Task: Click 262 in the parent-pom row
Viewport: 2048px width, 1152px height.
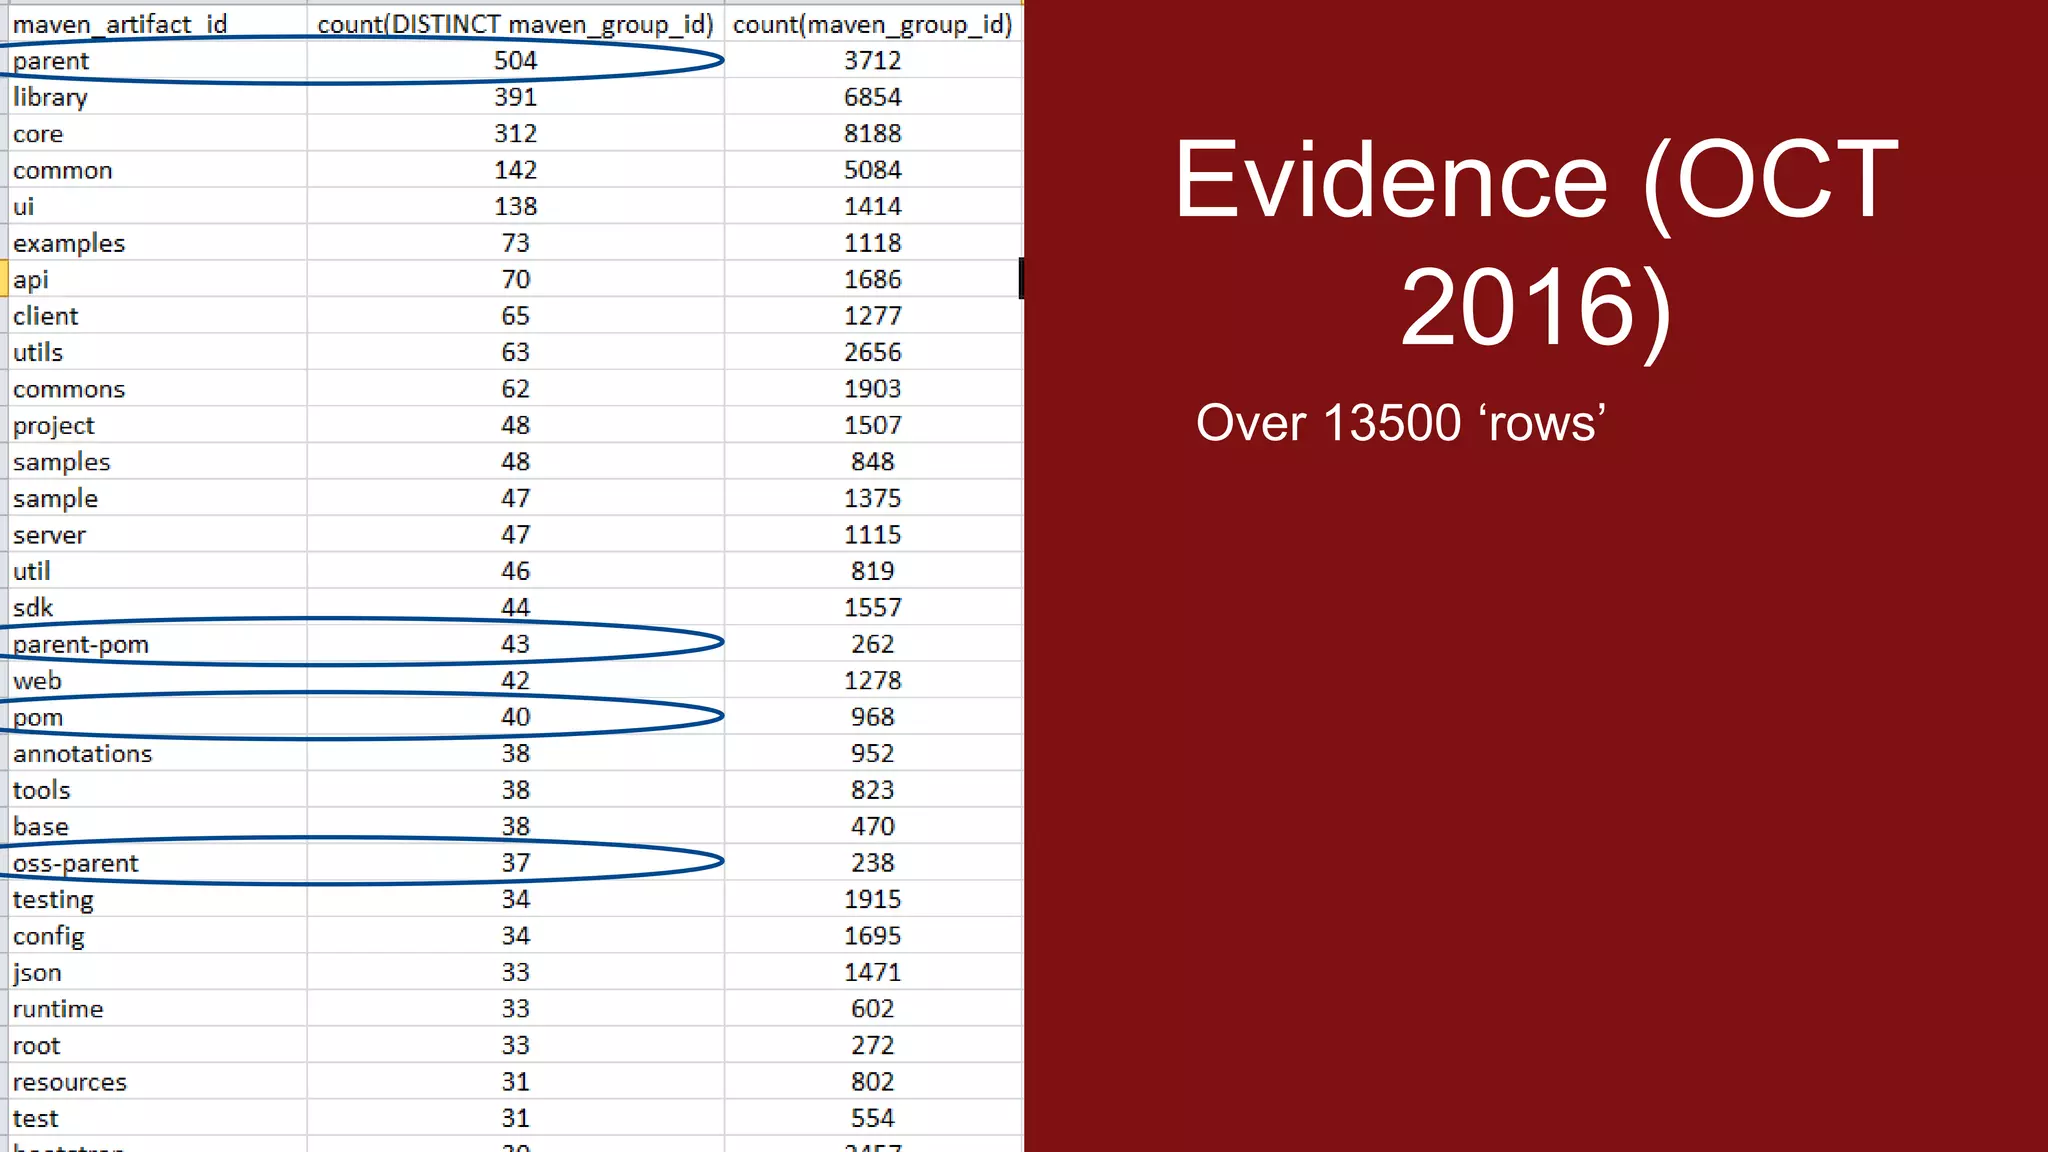Action: click(x=872, y=644)
